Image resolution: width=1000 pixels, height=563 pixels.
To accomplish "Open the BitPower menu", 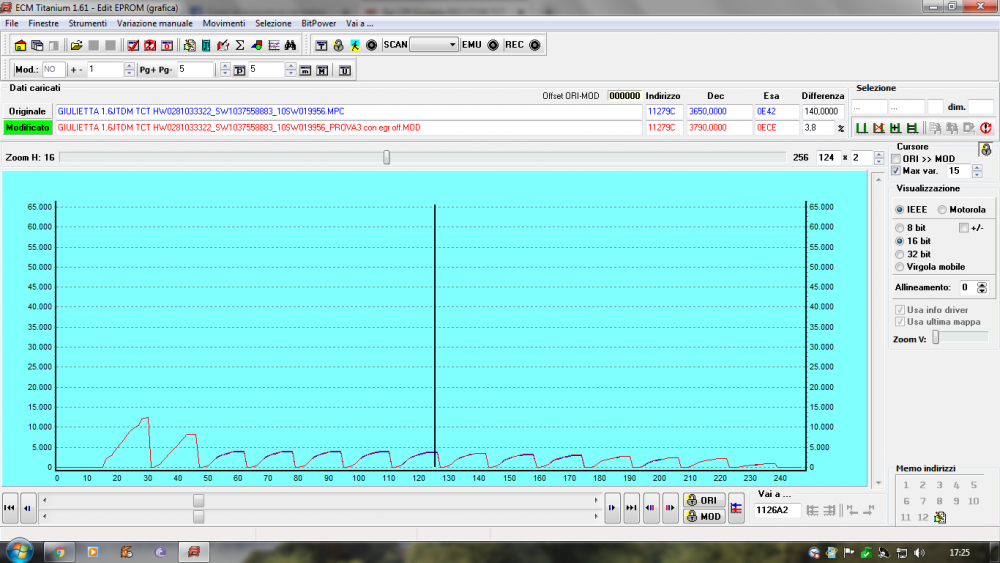I will coord(318,24).
